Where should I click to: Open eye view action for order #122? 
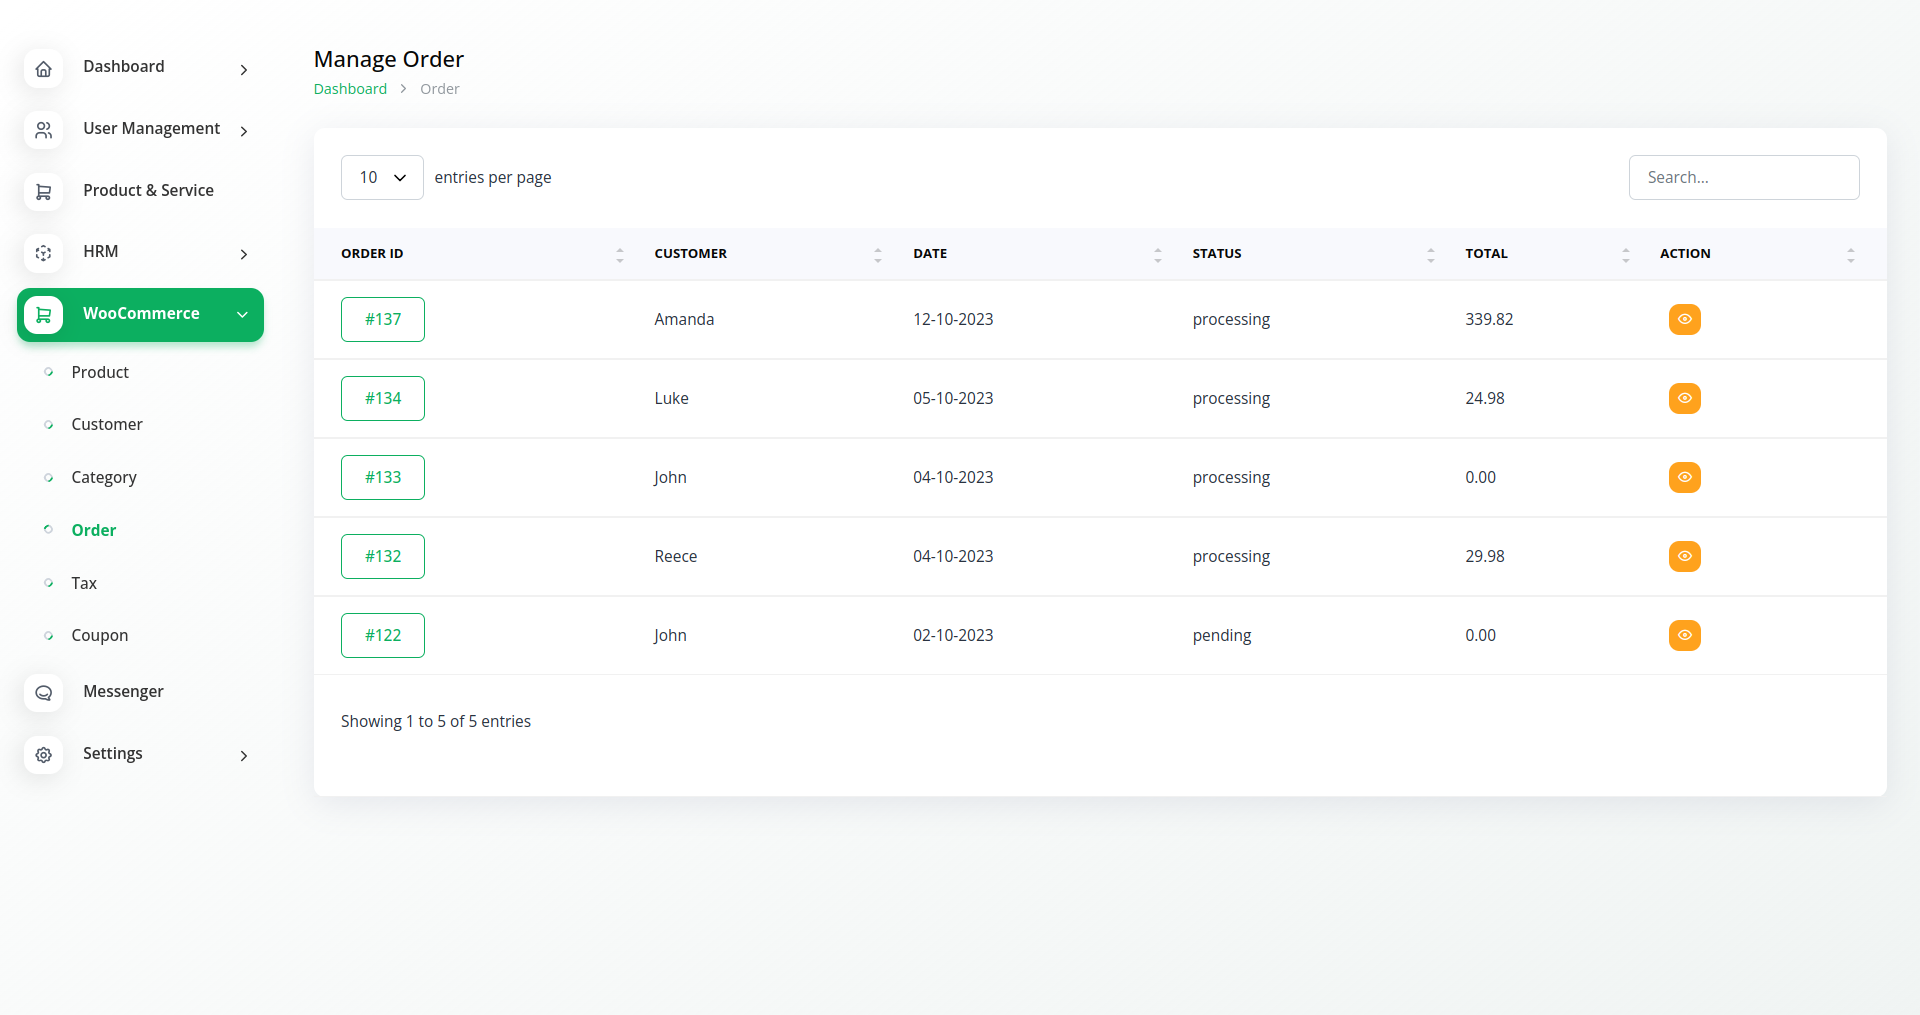pyautogui.click(x=1684, y=635)
